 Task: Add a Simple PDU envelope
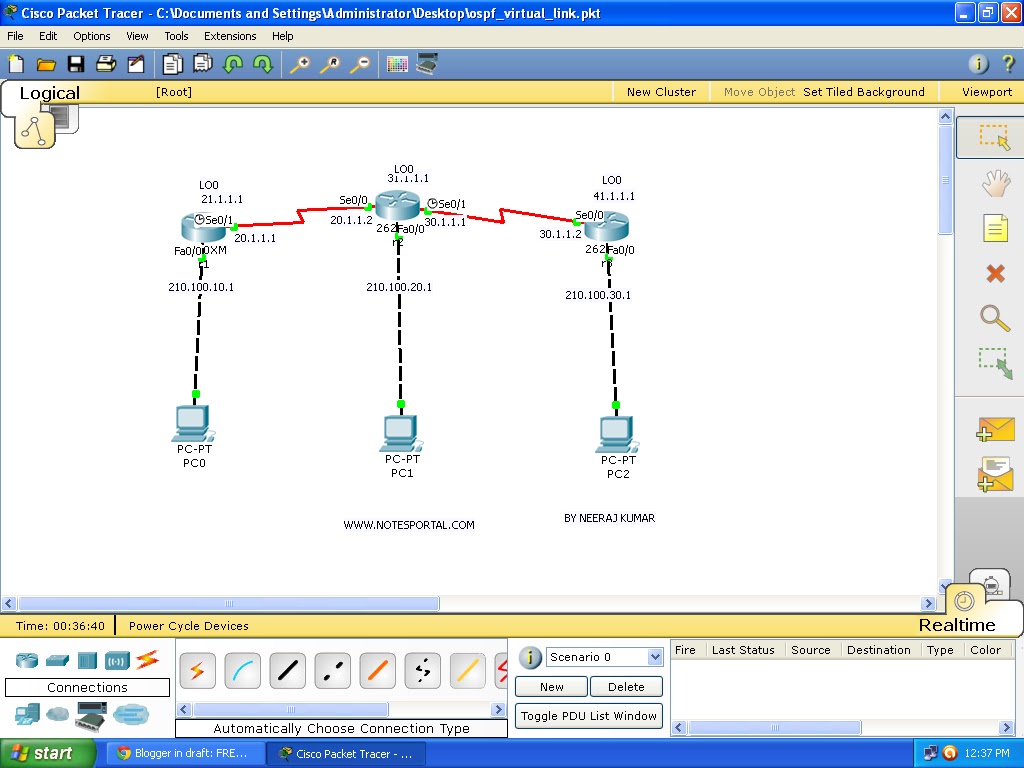click(x=995, y=430)
